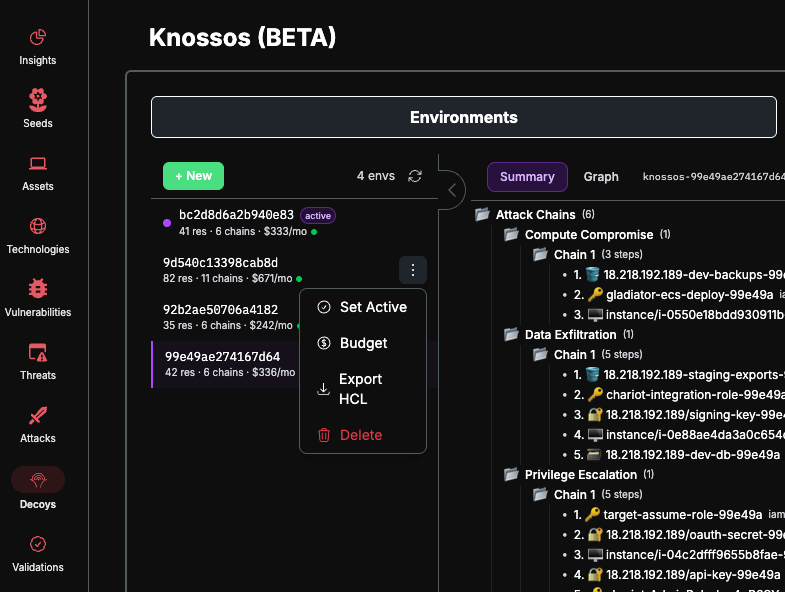Collapse the environments panel with chevron
This screenshot has width=785, height=592.
click(x=452, y=190)
